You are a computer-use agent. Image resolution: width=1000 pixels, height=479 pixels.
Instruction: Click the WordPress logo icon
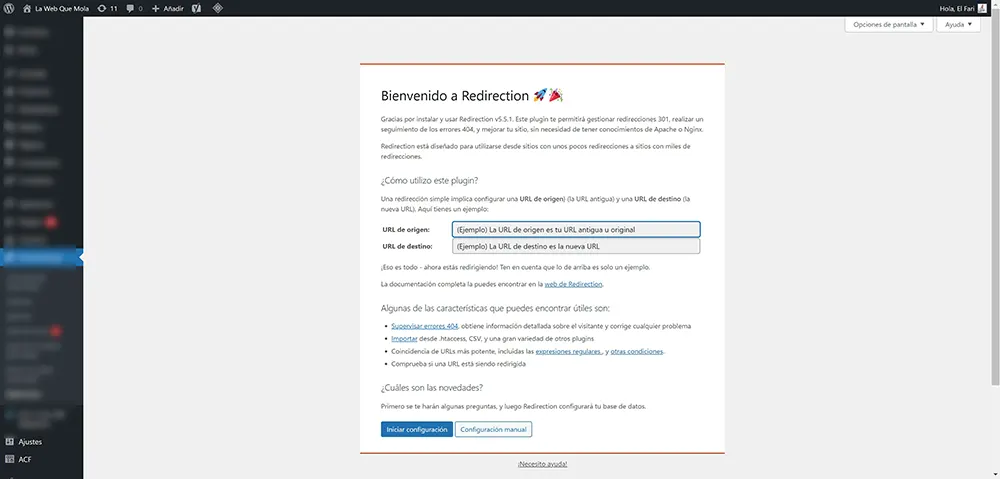tap(8, 7)
